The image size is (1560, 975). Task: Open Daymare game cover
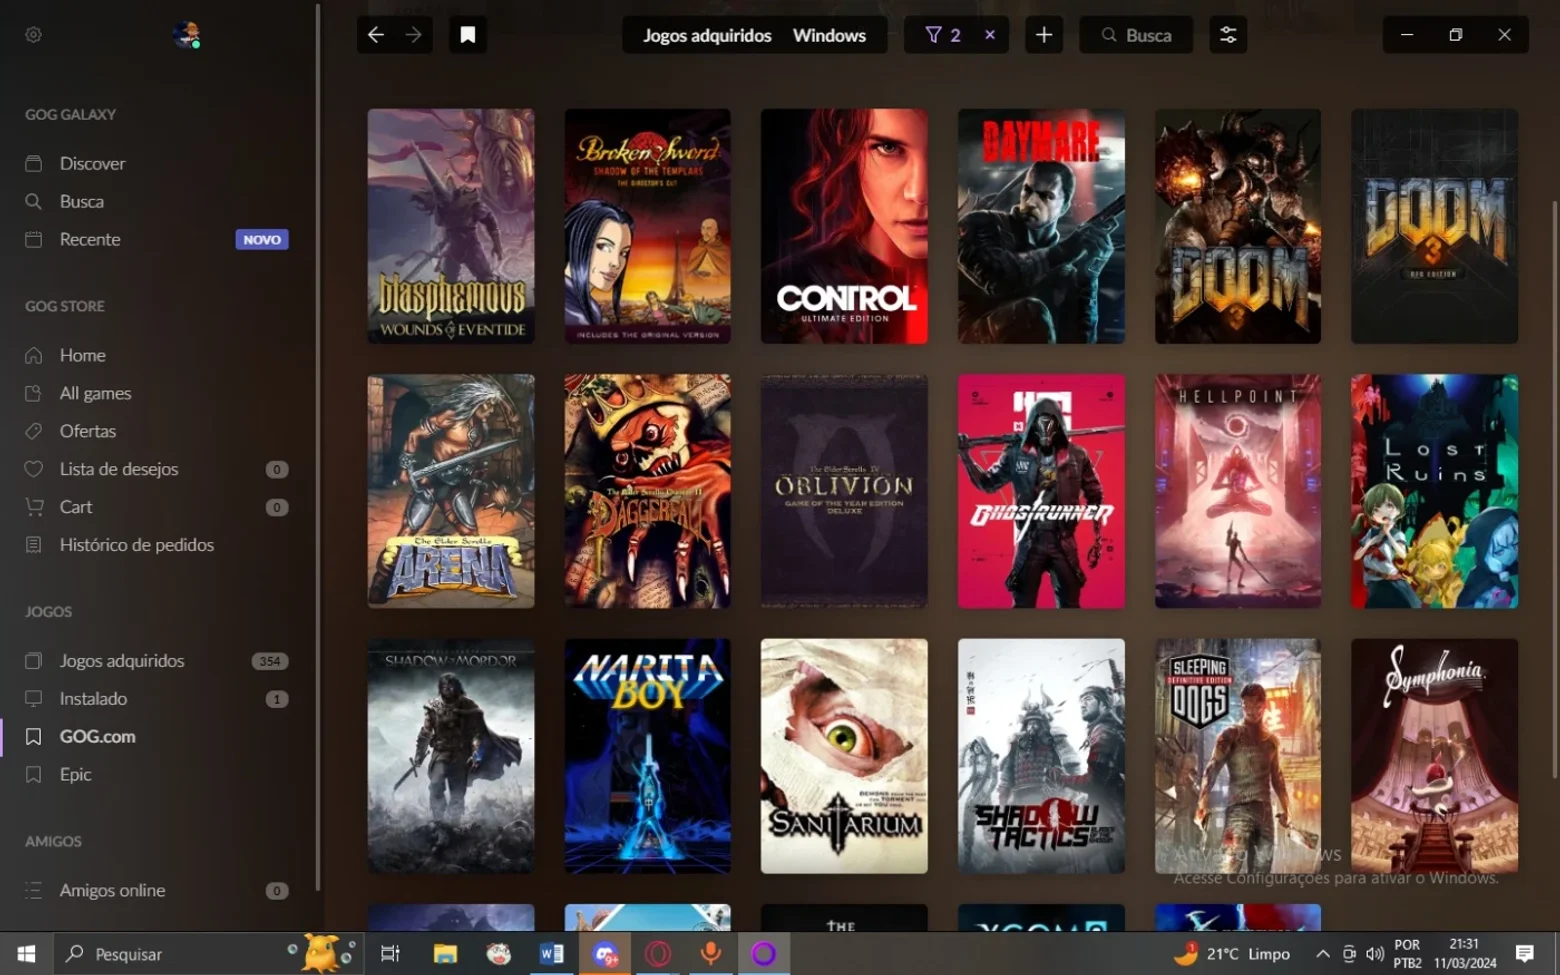pyautogui.click(x=1041, y=226)
